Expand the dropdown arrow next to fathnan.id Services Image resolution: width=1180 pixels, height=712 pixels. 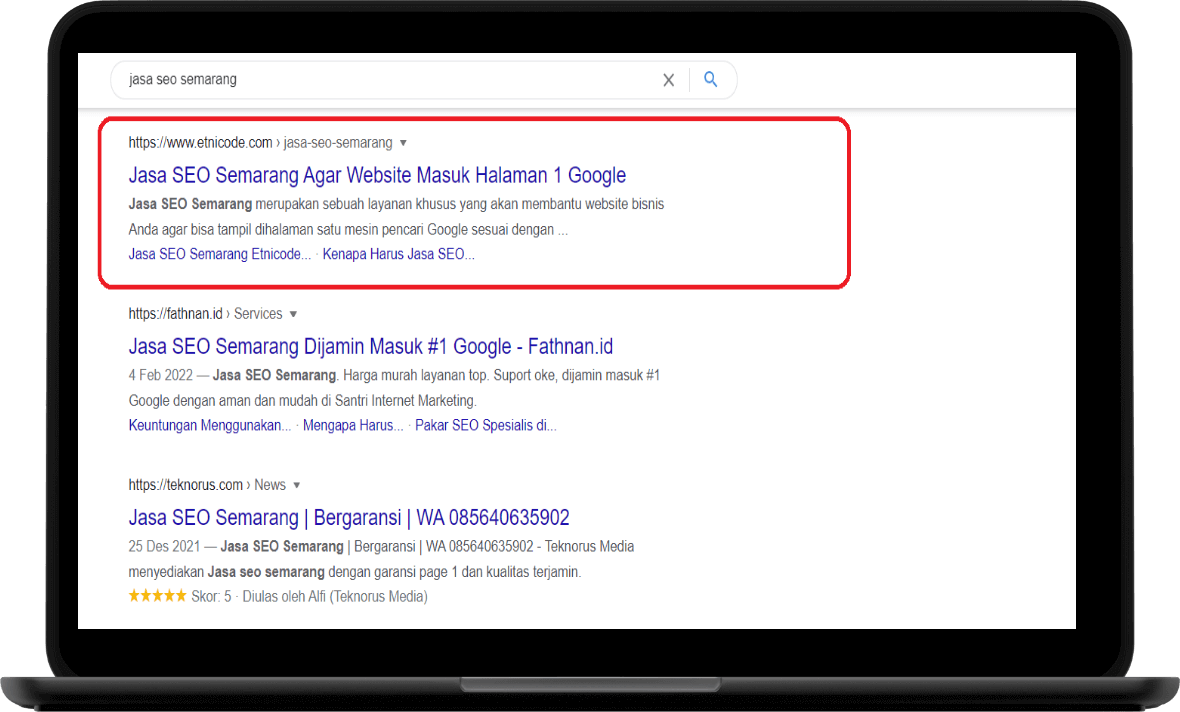click(x=293, y=314)
